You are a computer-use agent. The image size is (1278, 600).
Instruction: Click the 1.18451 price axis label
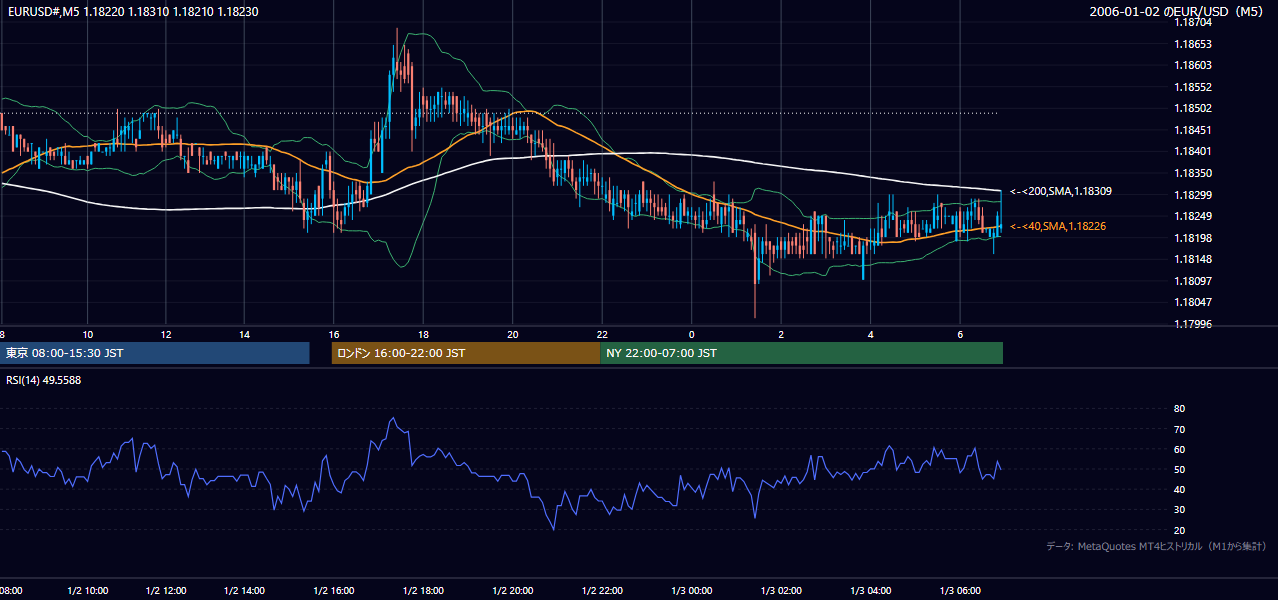coord(1193,130)
